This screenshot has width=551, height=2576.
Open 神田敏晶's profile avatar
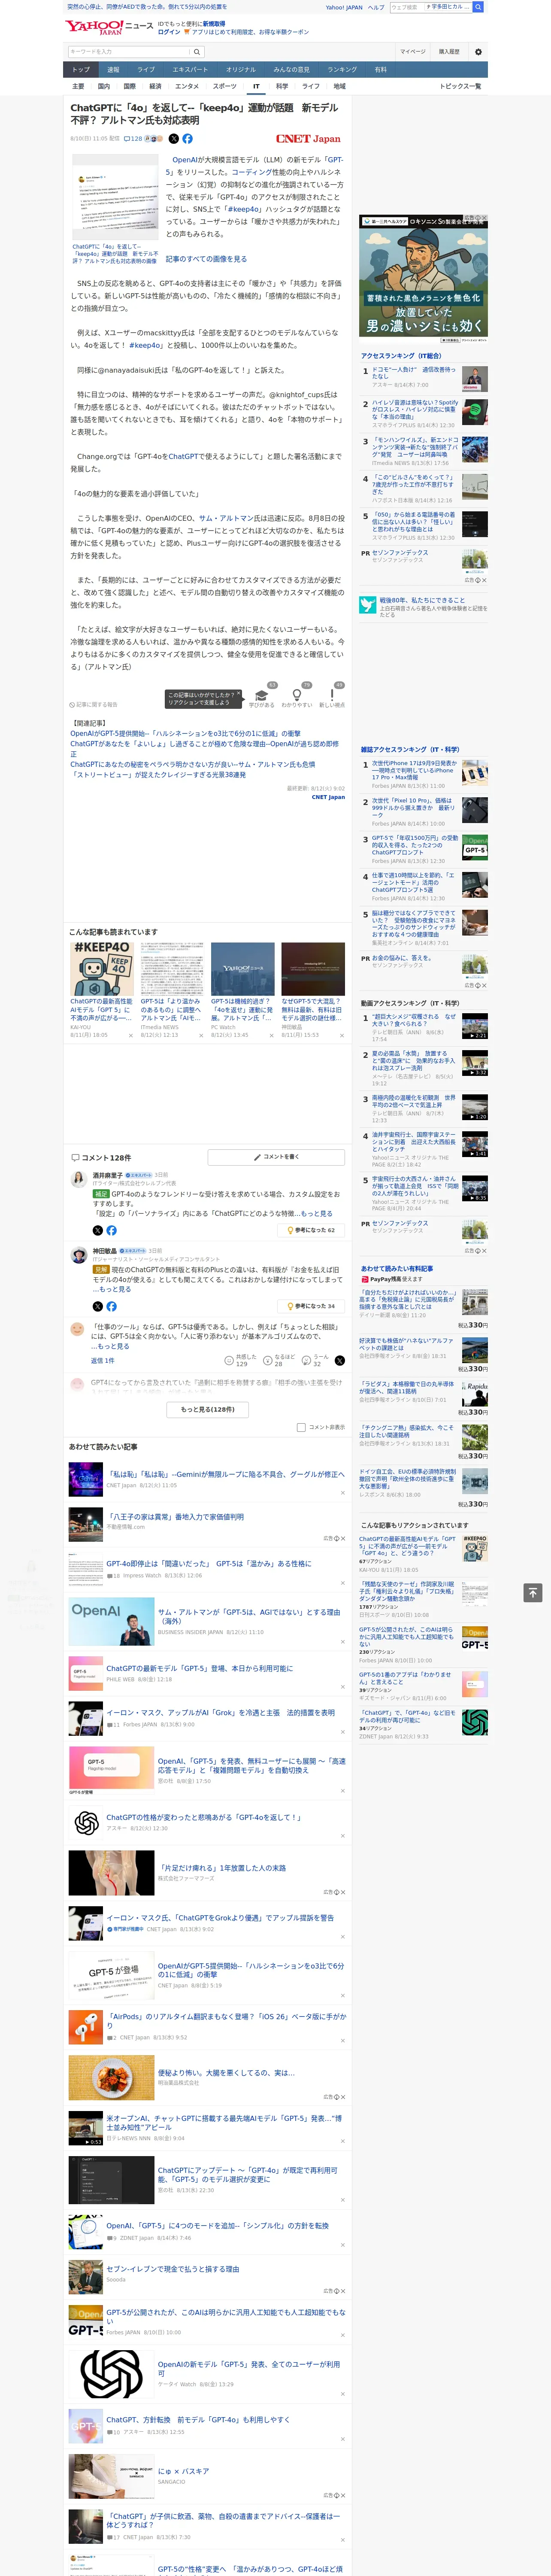pos(78,1255)
